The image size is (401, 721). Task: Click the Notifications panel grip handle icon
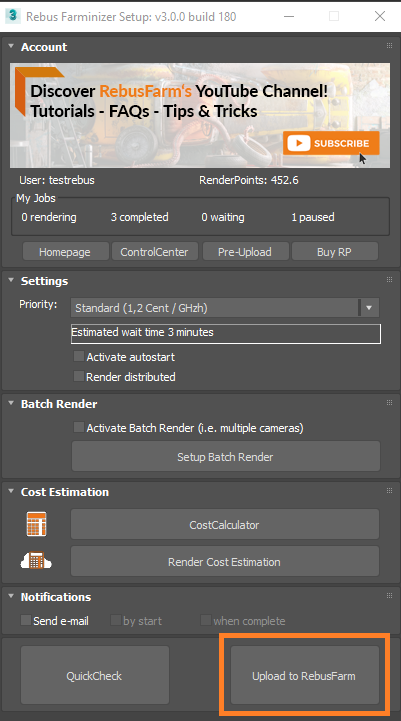pyautogui.click(x=390, y=595)
